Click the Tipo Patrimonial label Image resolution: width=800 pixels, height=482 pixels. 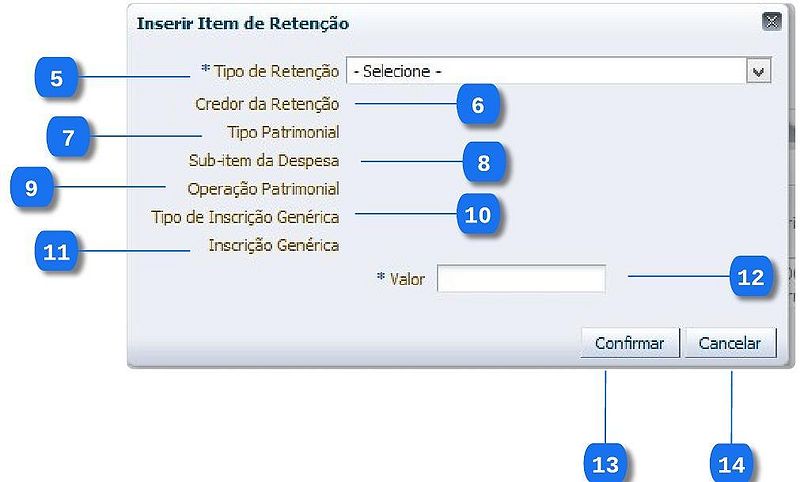coord(284,132)
